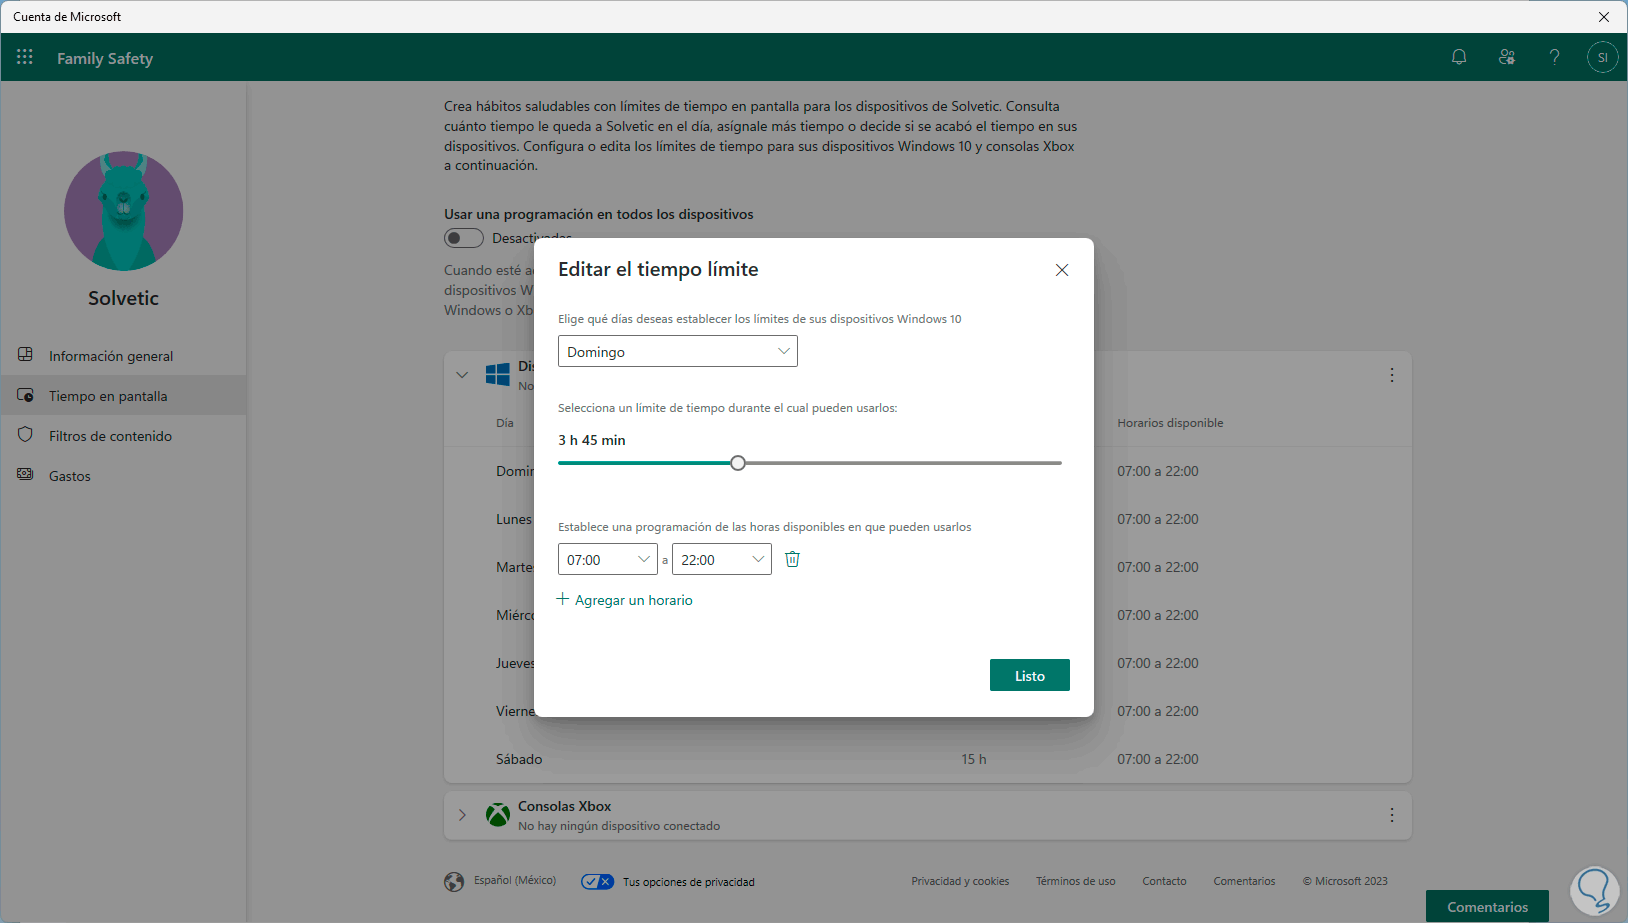This screenshot has height=923, width=1628.
Task: Toggle the privacy options switch in footer
Action: point(598,881)
